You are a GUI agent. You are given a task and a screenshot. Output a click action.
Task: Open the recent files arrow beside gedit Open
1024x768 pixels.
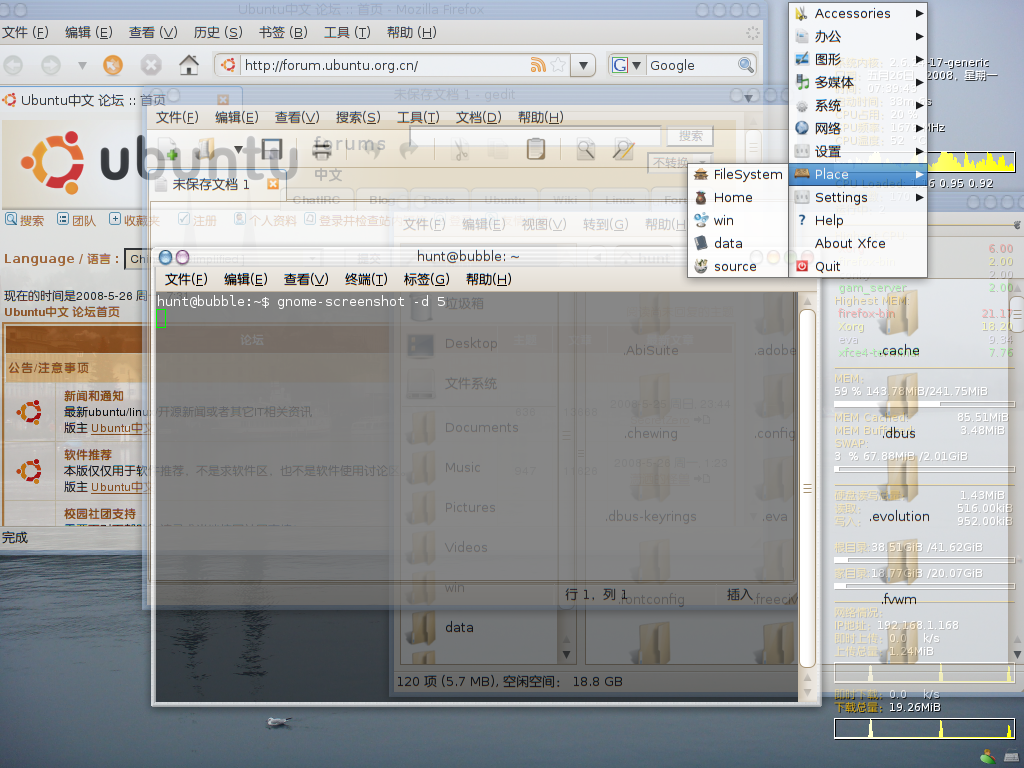click(238, 150)
